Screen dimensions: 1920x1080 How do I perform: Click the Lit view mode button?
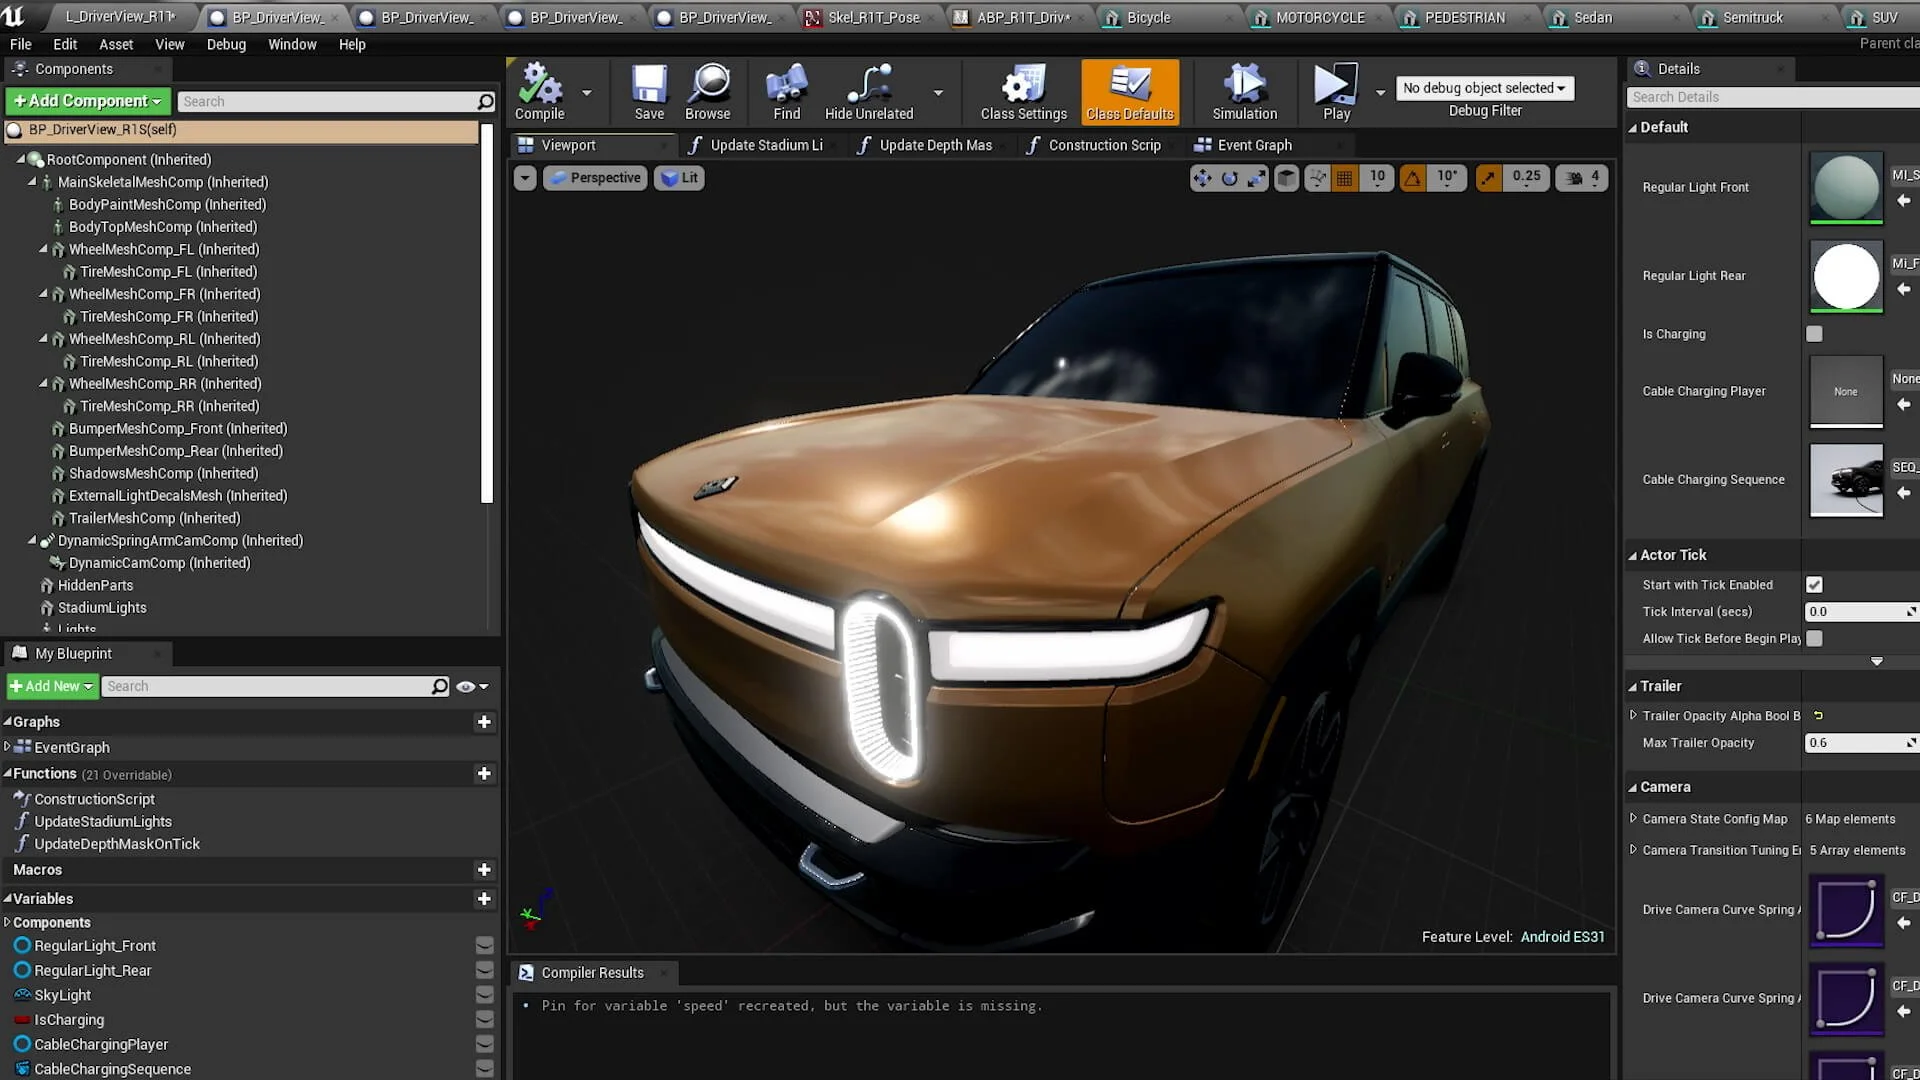coord(680,178)
